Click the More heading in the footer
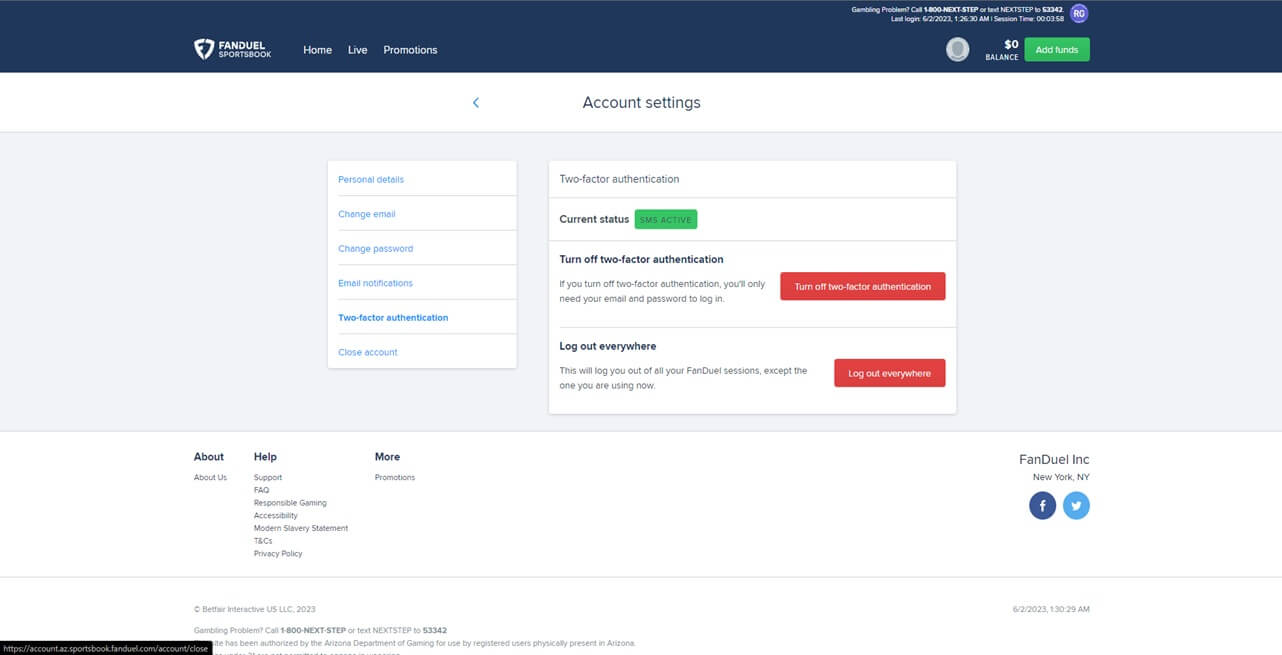Screen dimensions: 1282x655 387,457
